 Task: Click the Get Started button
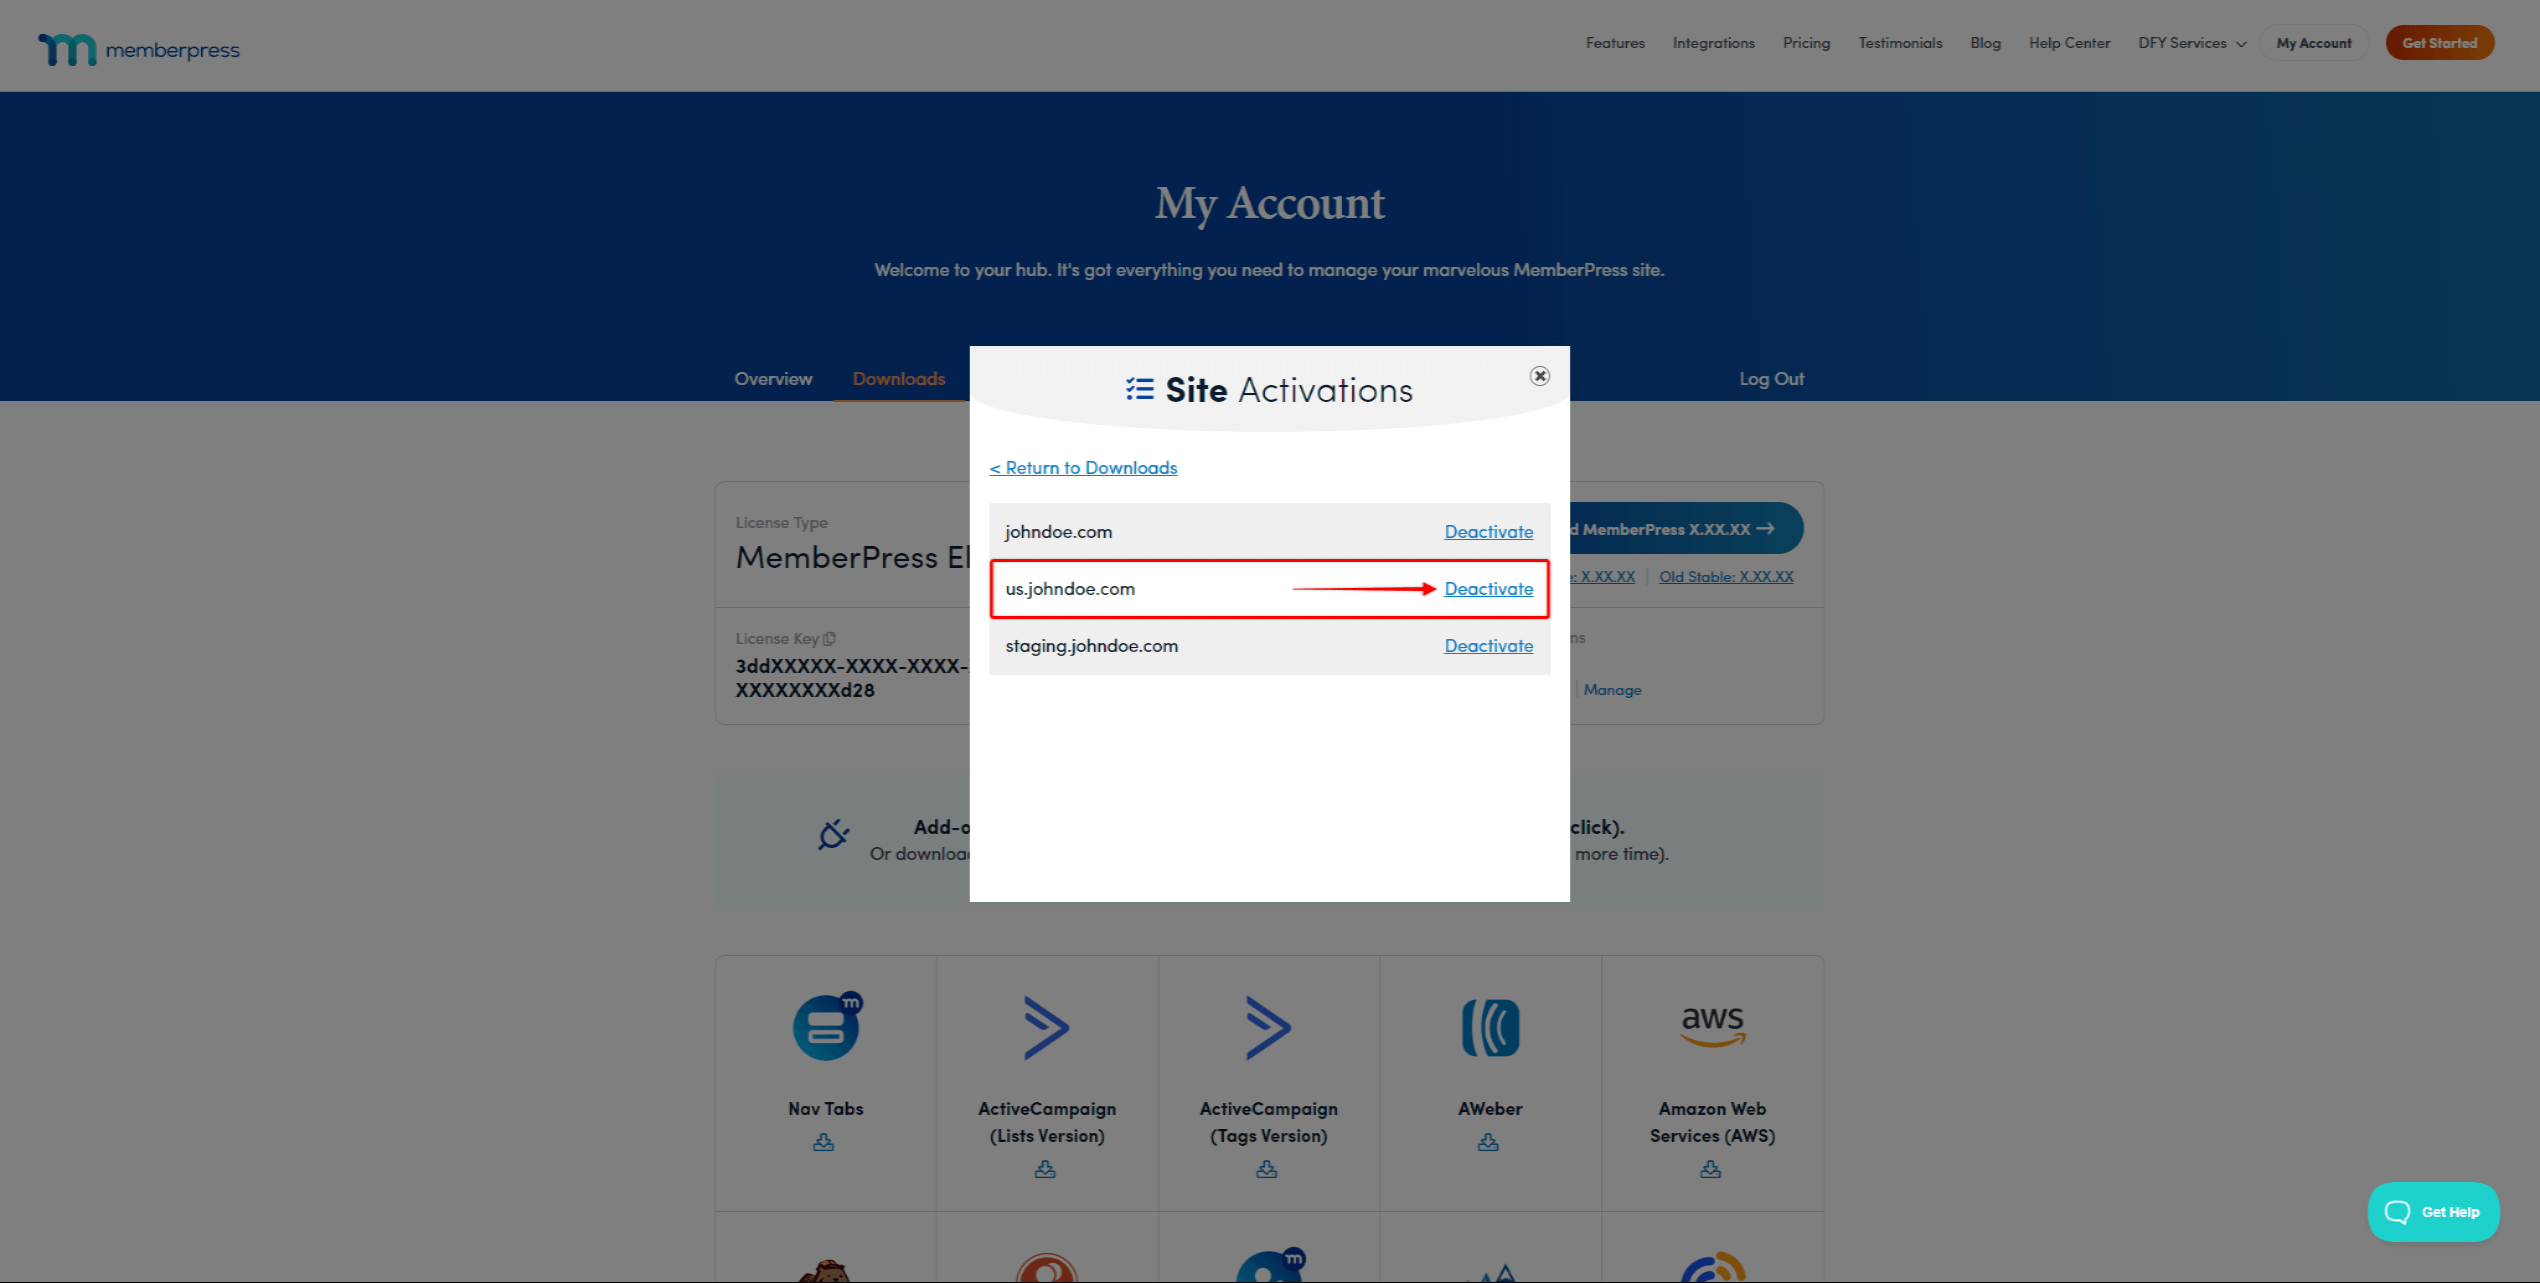tap(2439, 43)
